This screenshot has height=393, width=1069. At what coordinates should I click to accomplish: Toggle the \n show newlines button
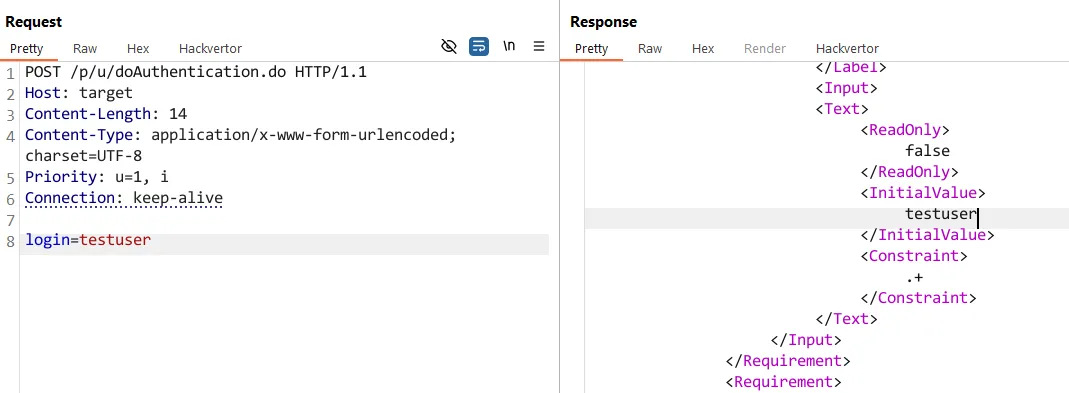(x=509, y=47)
